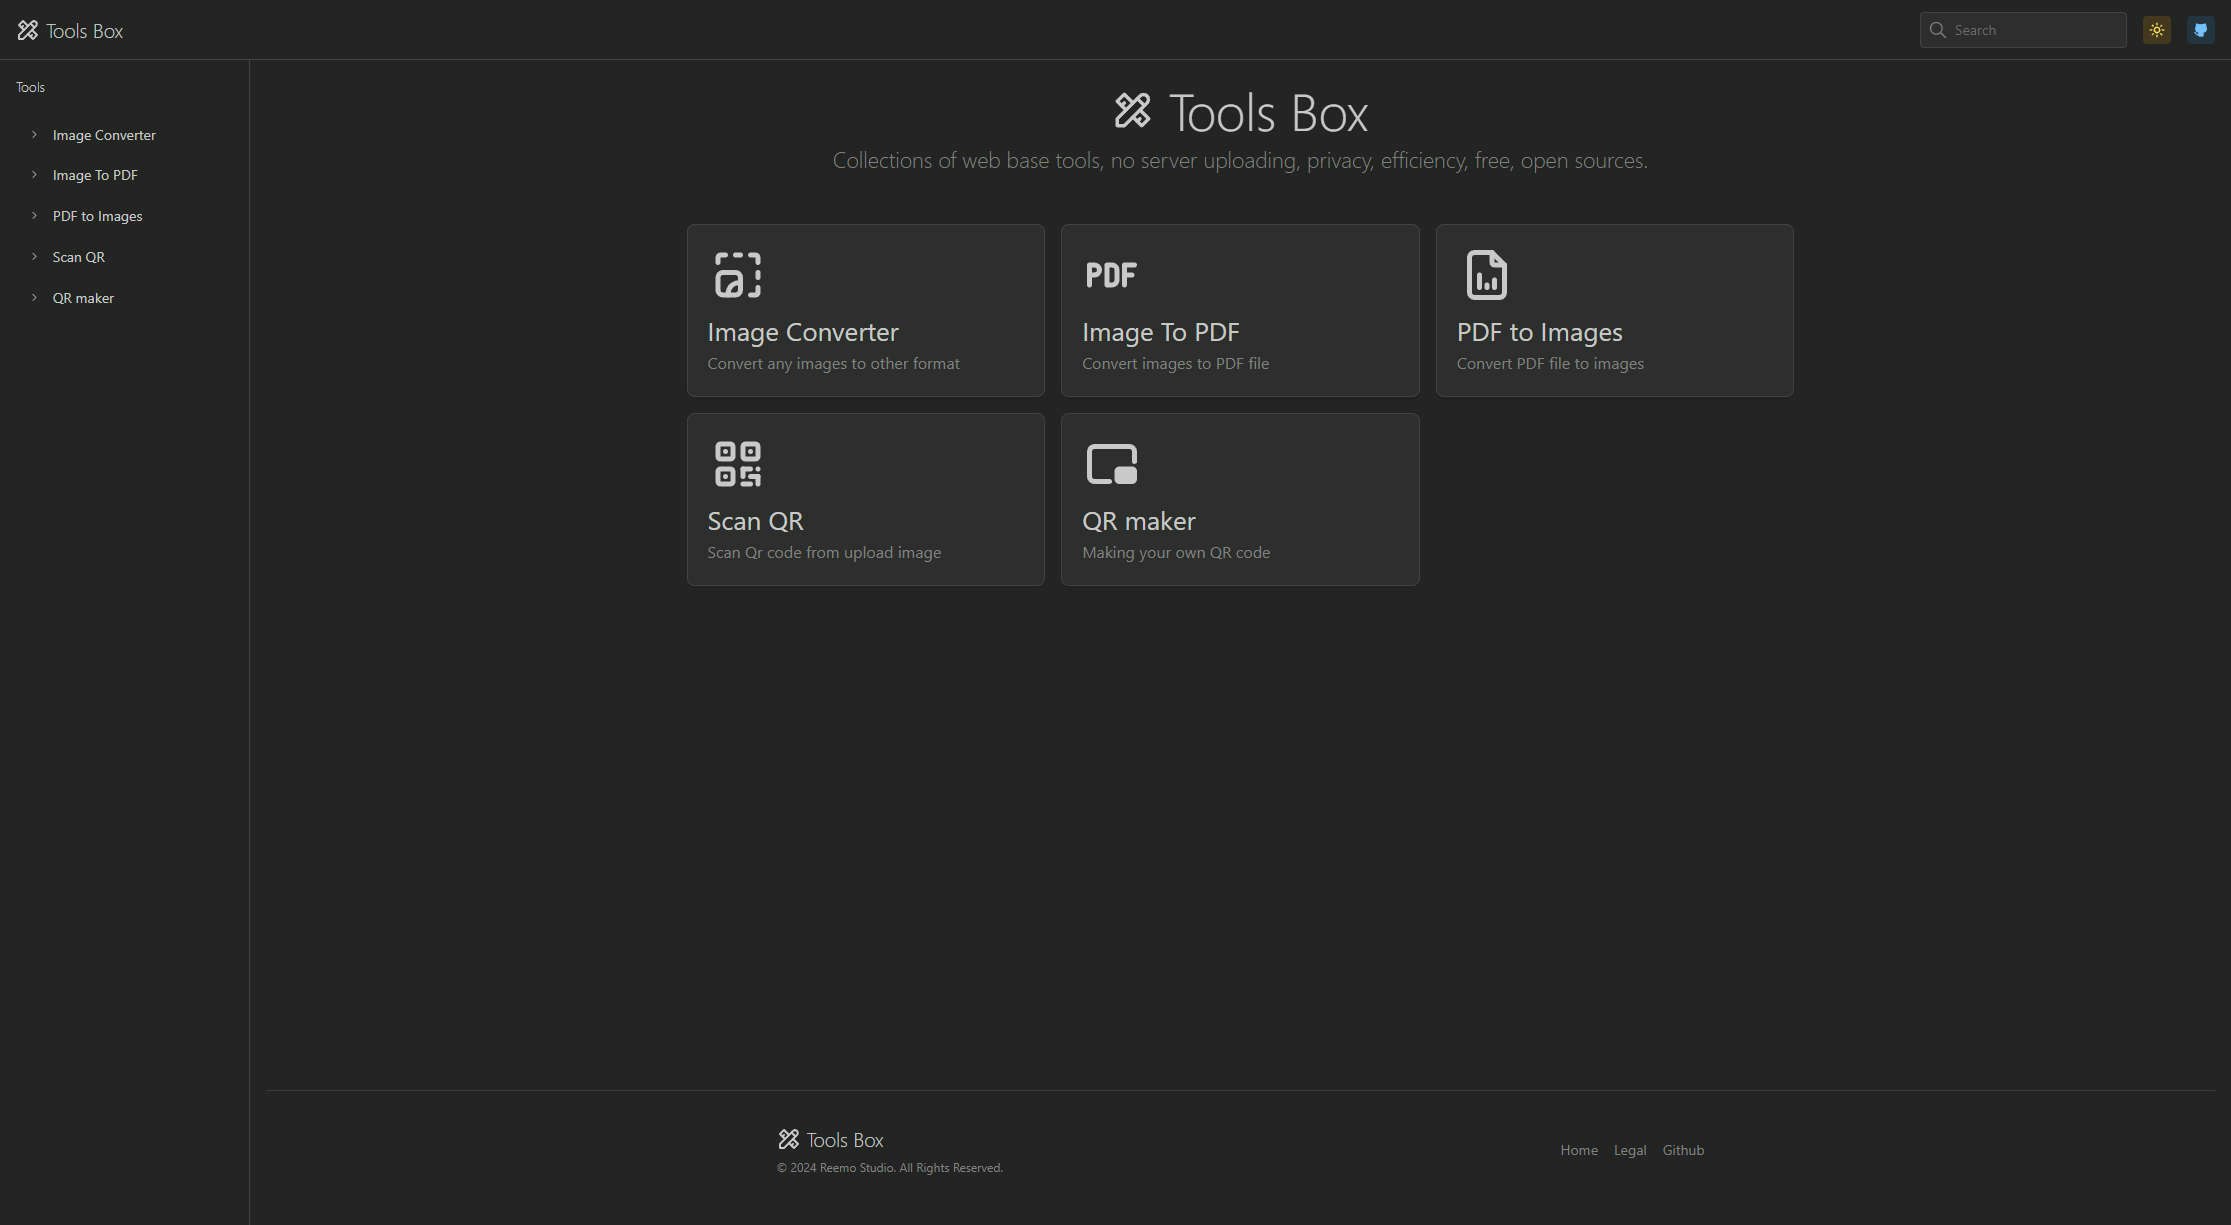
Task: Select PDF to Images in the sidebar
Action: click(x=97, y=216)
